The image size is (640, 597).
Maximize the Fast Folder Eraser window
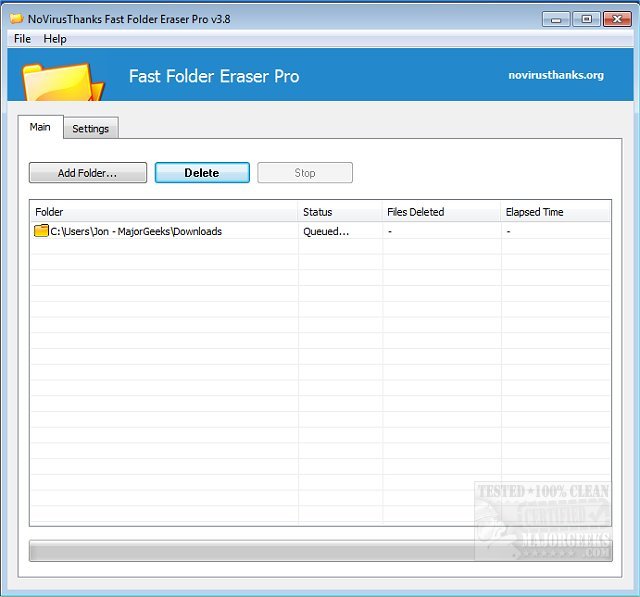pyautogui.click(x=587, y=19)
